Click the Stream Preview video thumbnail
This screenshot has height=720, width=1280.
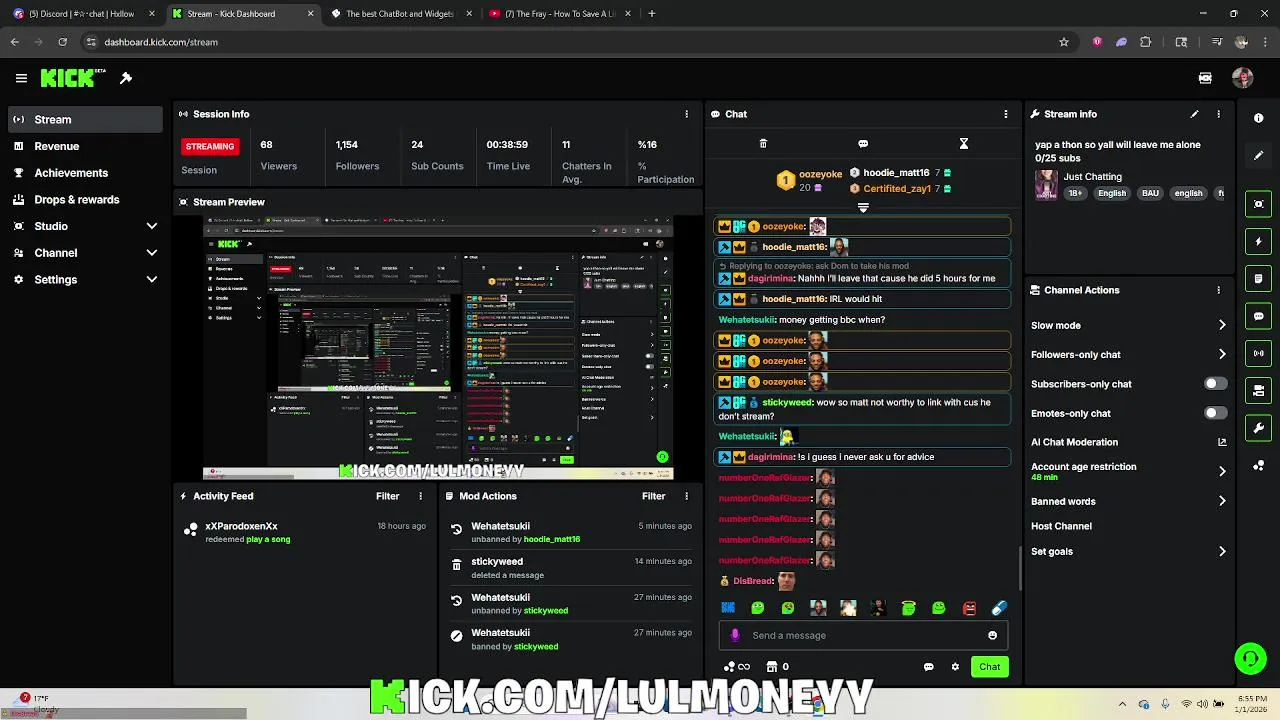point(438,348)
